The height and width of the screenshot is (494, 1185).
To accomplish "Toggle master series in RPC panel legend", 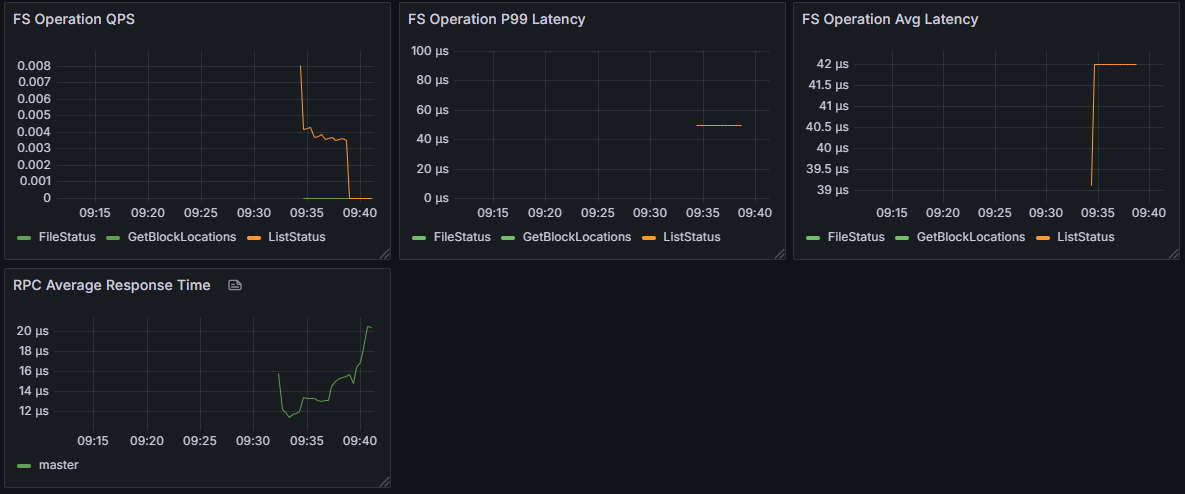I will pyautogui.click(x=58, y=465).
